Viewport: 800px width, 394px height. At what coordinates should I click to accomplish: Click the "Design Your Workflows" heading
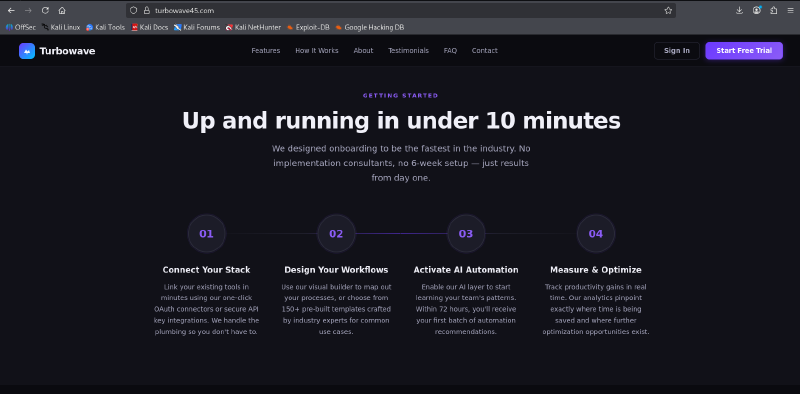coord(336,269)
